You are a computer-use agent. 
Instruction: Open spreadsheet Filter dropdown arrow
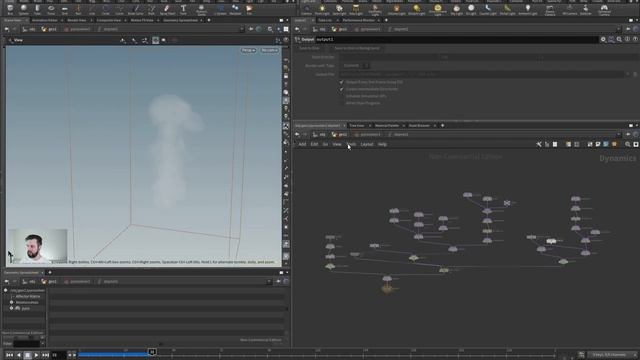pyautogui.click(x=42, y=343)
